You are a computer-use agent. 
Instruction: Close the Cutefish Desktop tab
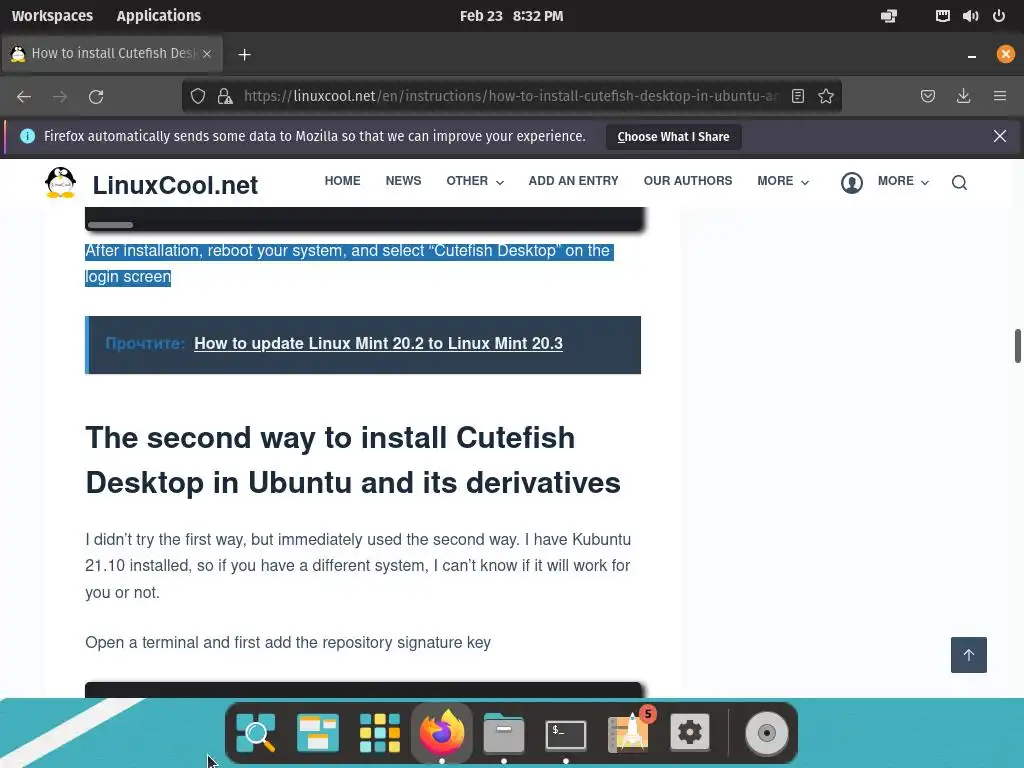206,54
